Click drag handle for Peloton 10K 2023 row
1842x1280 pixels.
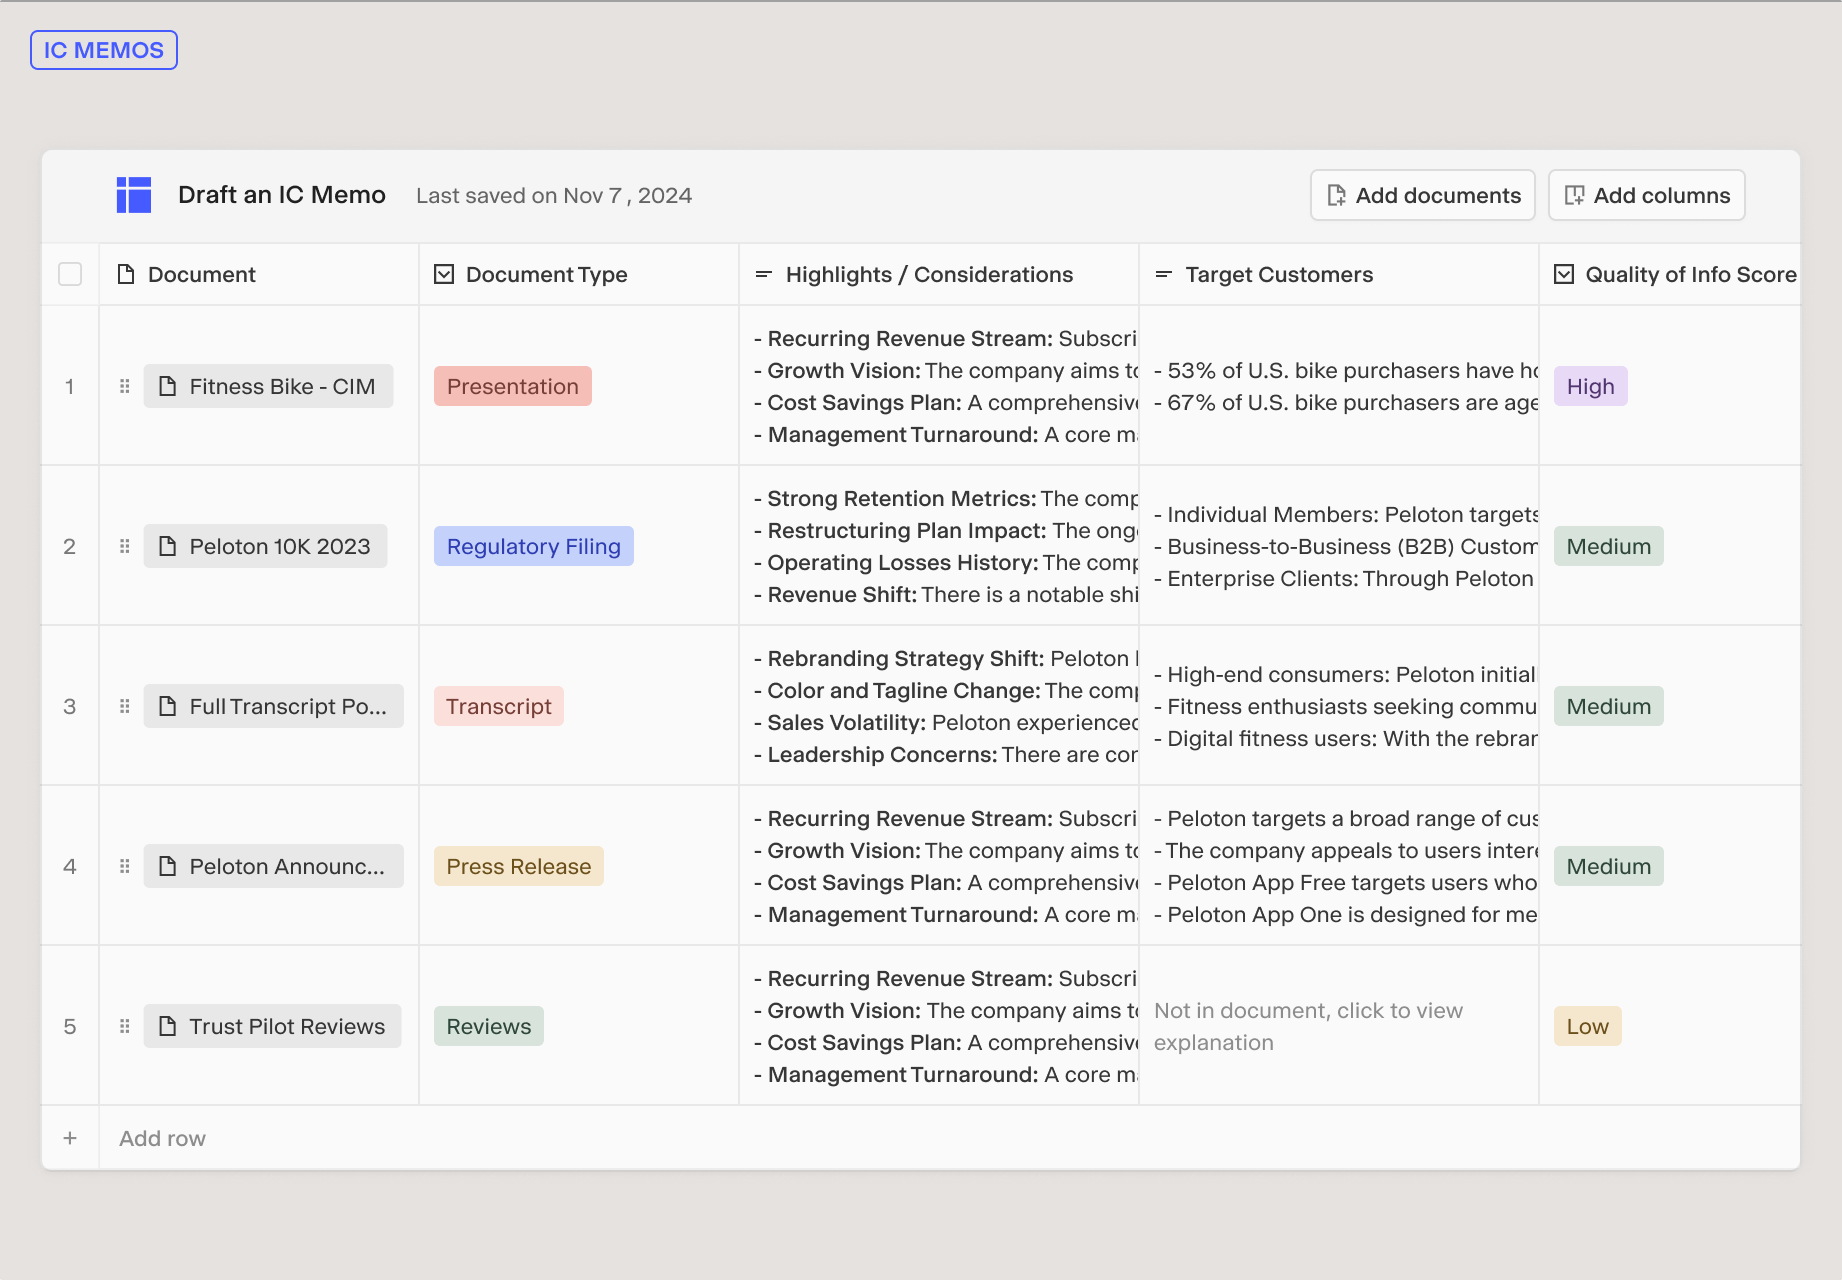point(125,546)
